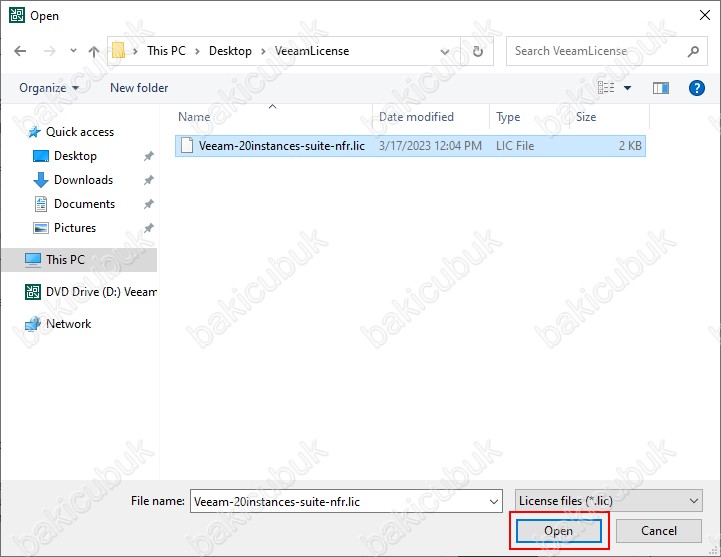Click pin icon beside Downloads
721x557 pixels.
point(149,180)
